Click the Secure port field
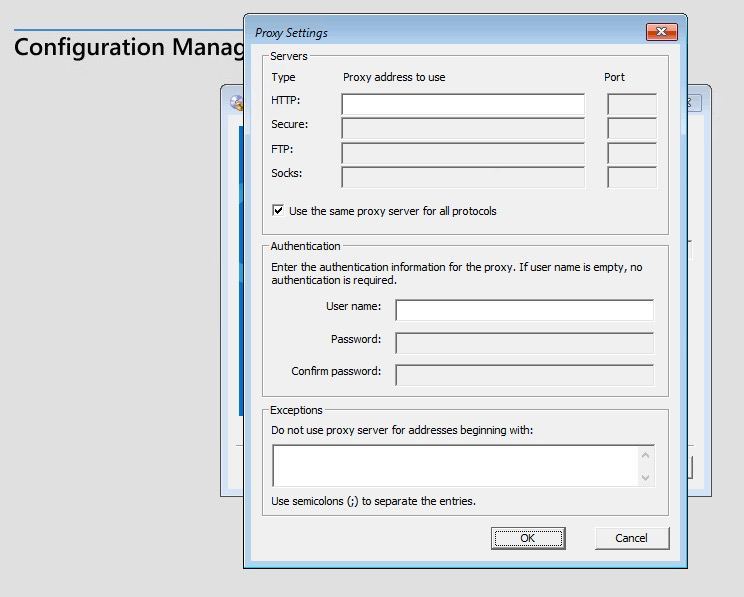The width and height of the screenshot is (744, 597). coord(632,129)
